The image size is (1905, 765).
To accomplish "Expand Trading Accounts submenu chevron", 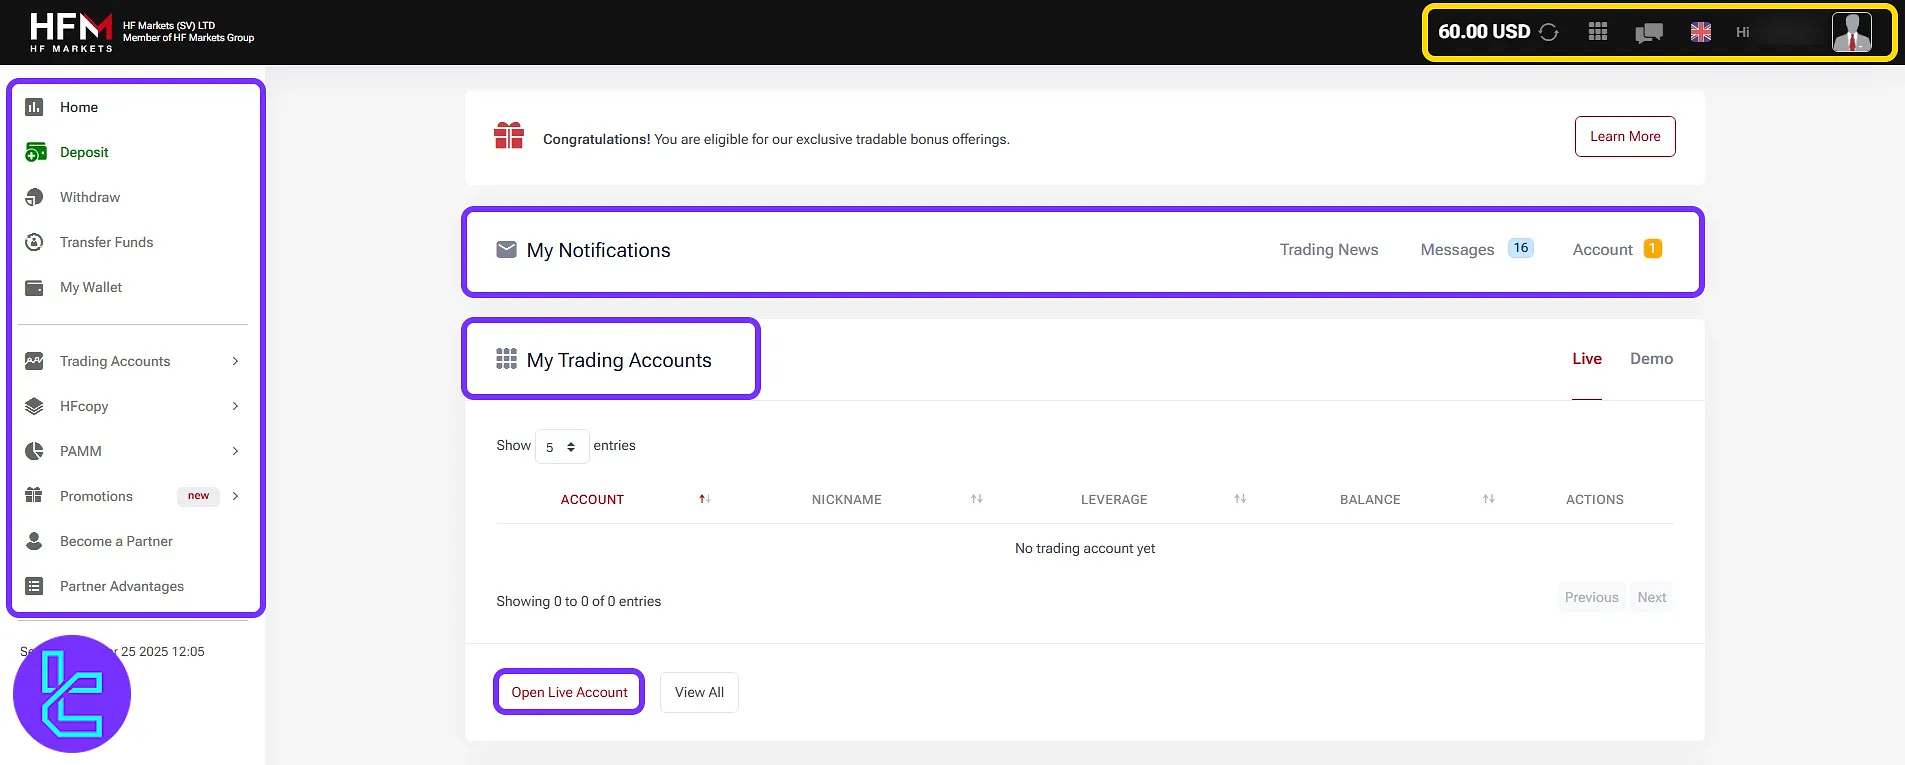I will (x=235, y=361).
